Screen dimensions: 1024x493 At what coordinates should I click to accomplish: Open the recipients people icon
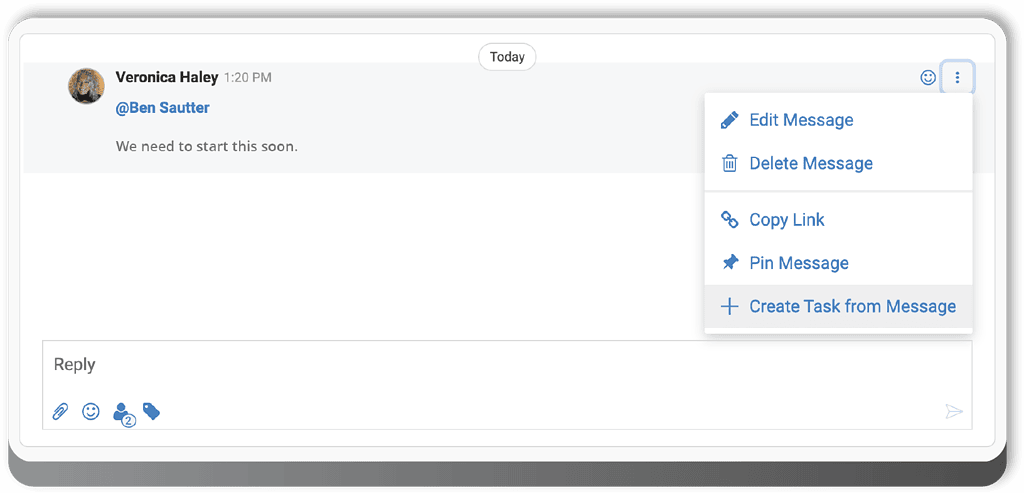click(121, 410)
